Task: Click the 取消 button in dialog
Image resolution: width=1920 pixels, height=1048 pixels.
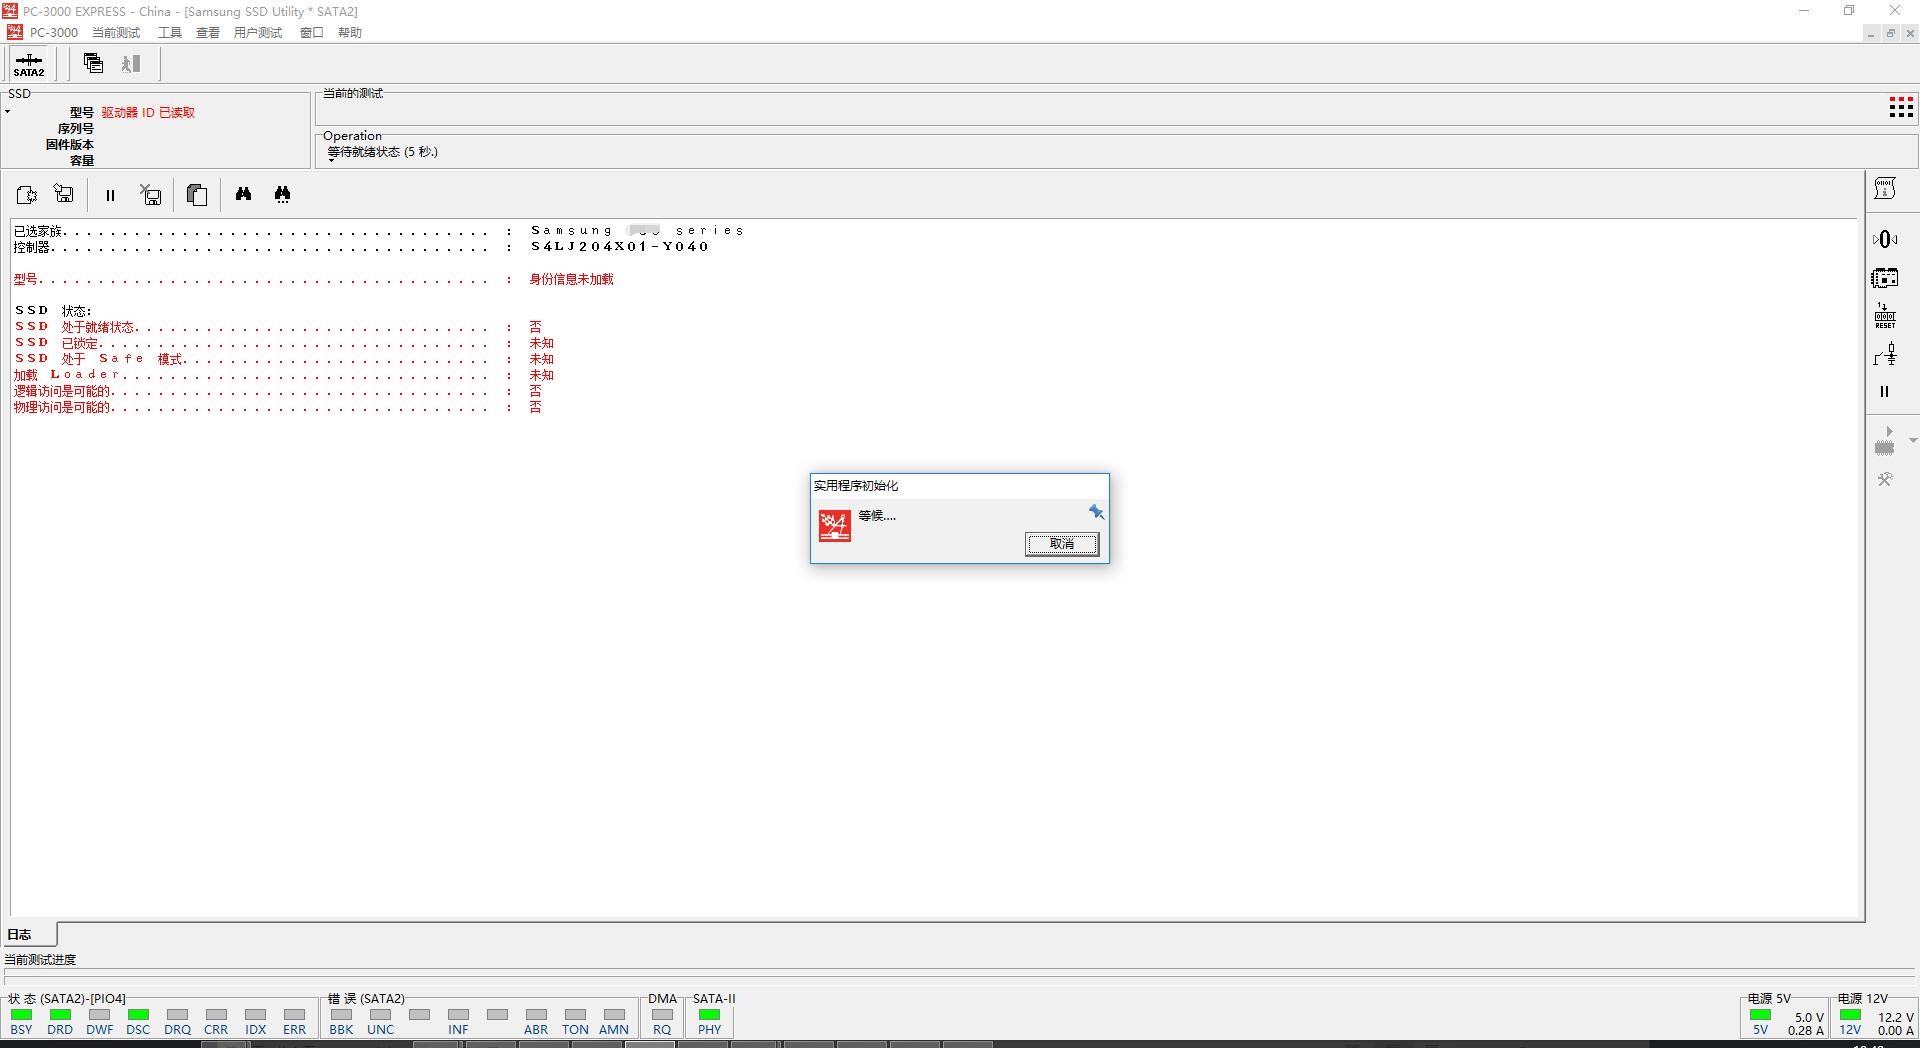Action: [x=1061, y=544]
